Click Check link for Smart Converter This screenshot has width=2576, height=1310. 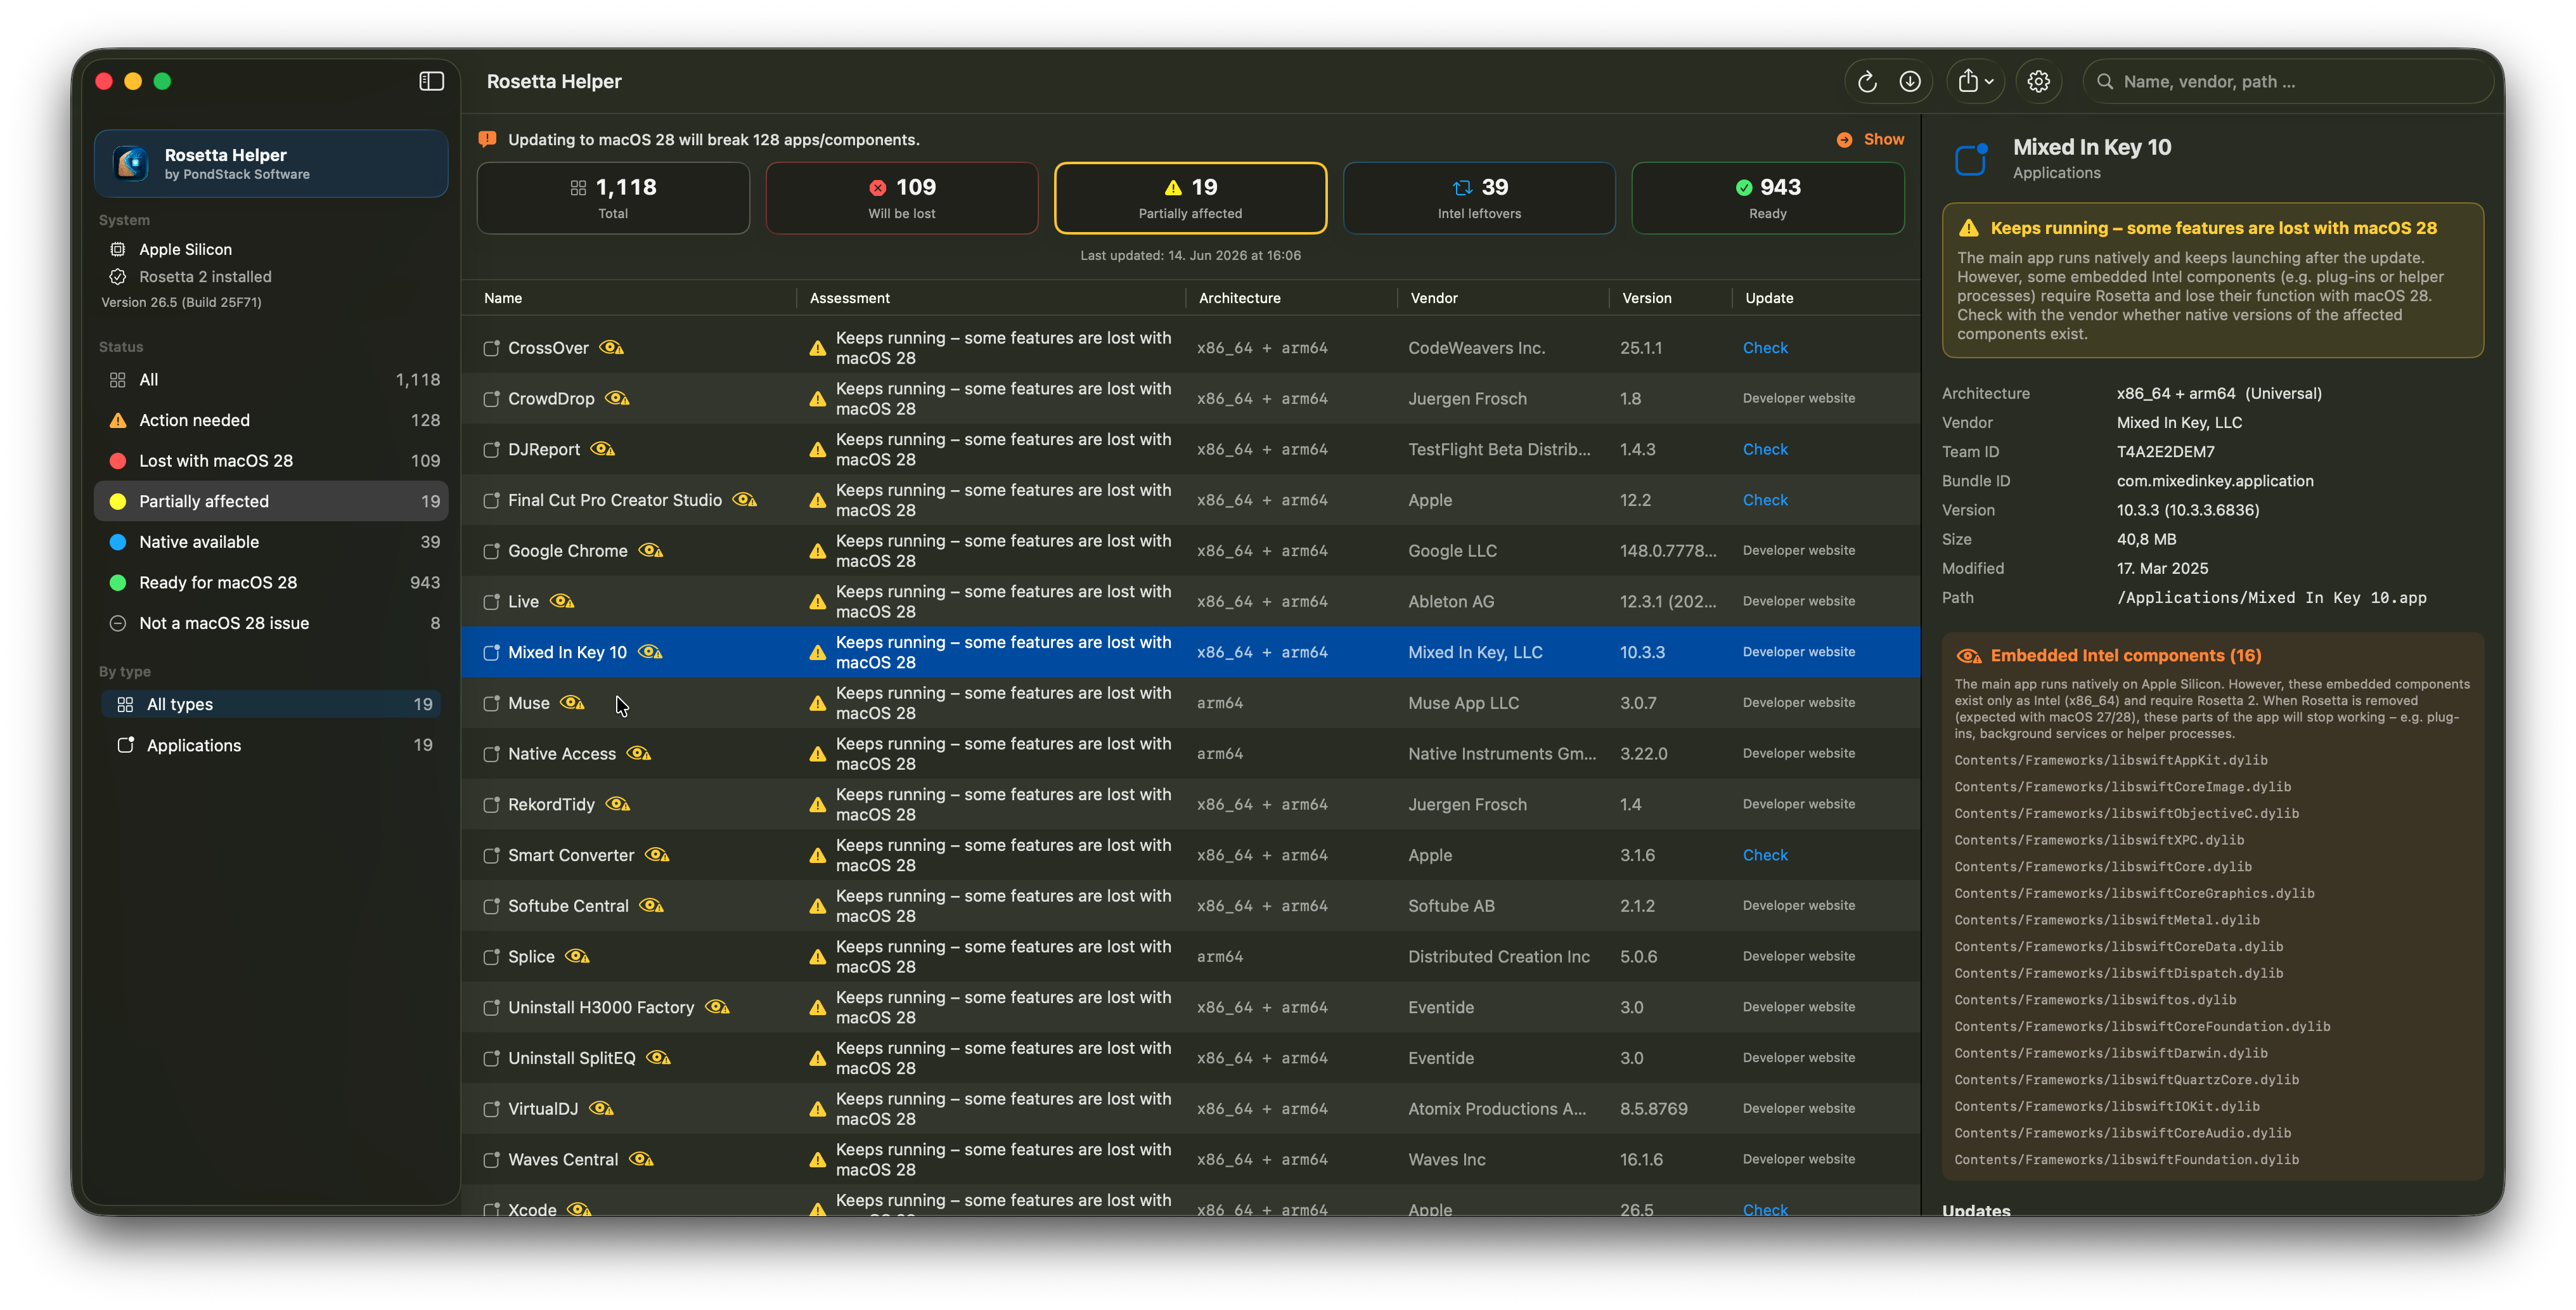coord(1764,855)
